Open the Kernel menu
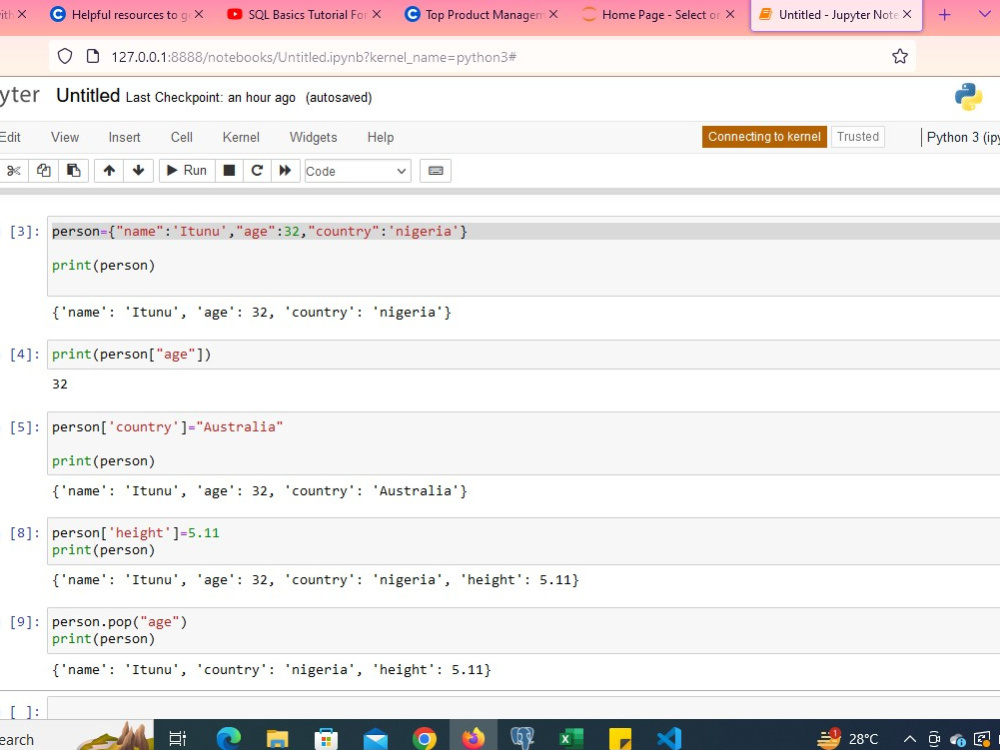The height and width of the screenshot is (750, 1000). pos(241,137)
